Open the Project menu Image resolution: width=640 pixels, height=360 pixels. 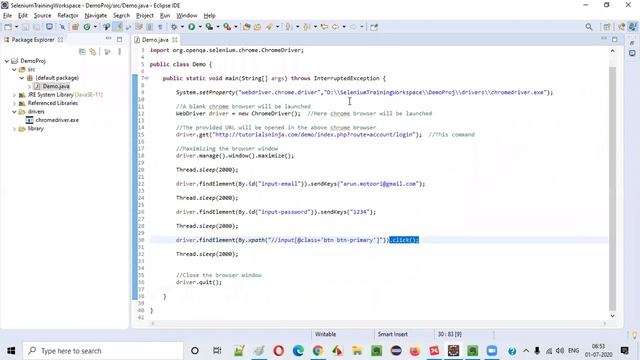[145, 16]
